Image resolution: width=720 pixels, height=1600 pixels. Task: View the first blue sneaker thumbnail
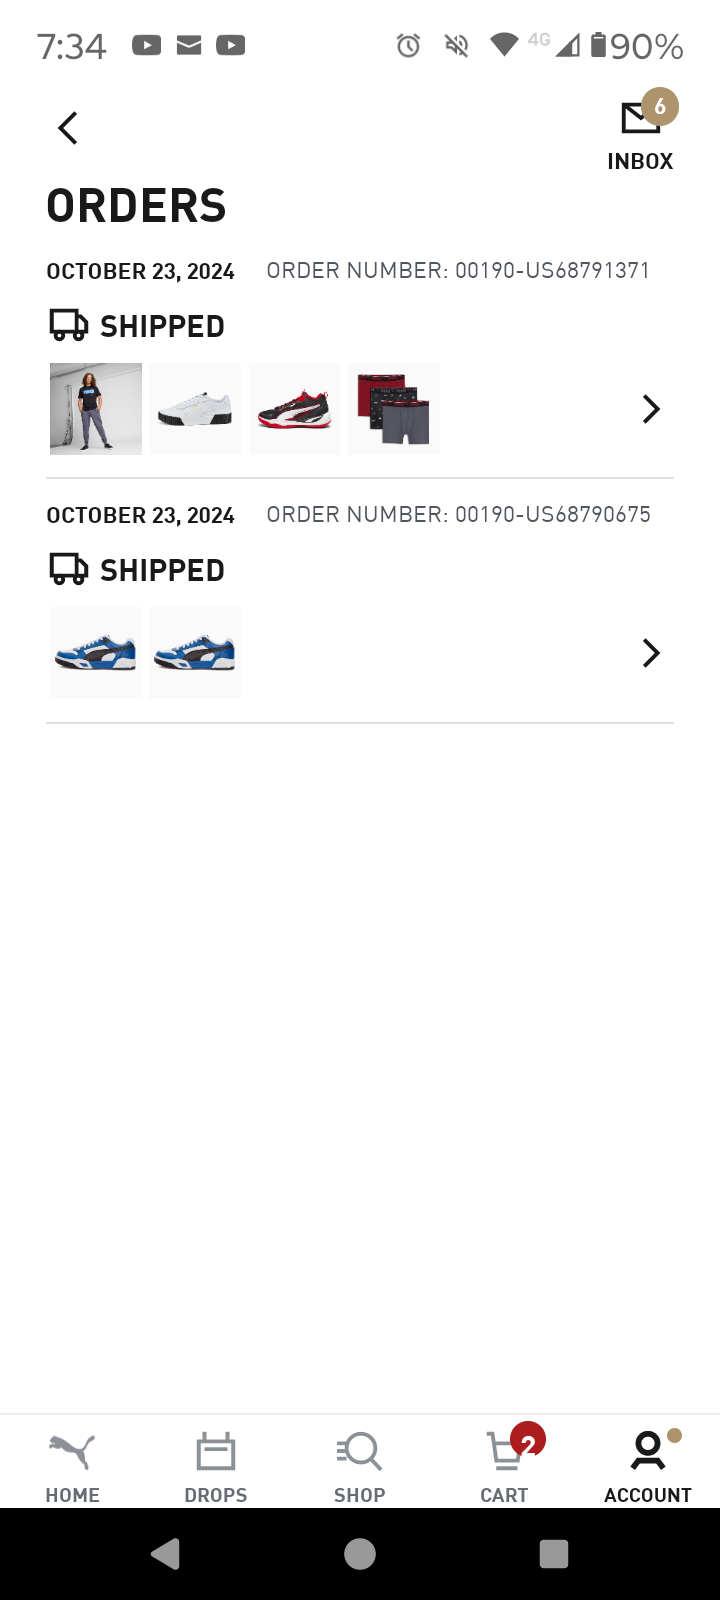(96, 653)
